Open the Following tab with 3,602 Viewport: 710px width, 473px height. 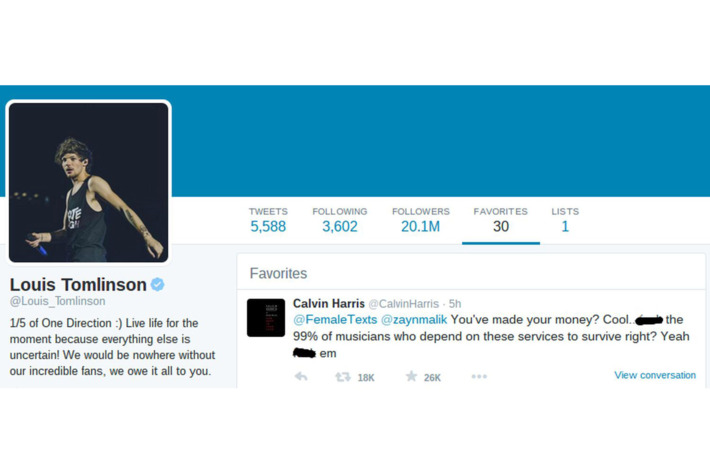coord(340,220)
